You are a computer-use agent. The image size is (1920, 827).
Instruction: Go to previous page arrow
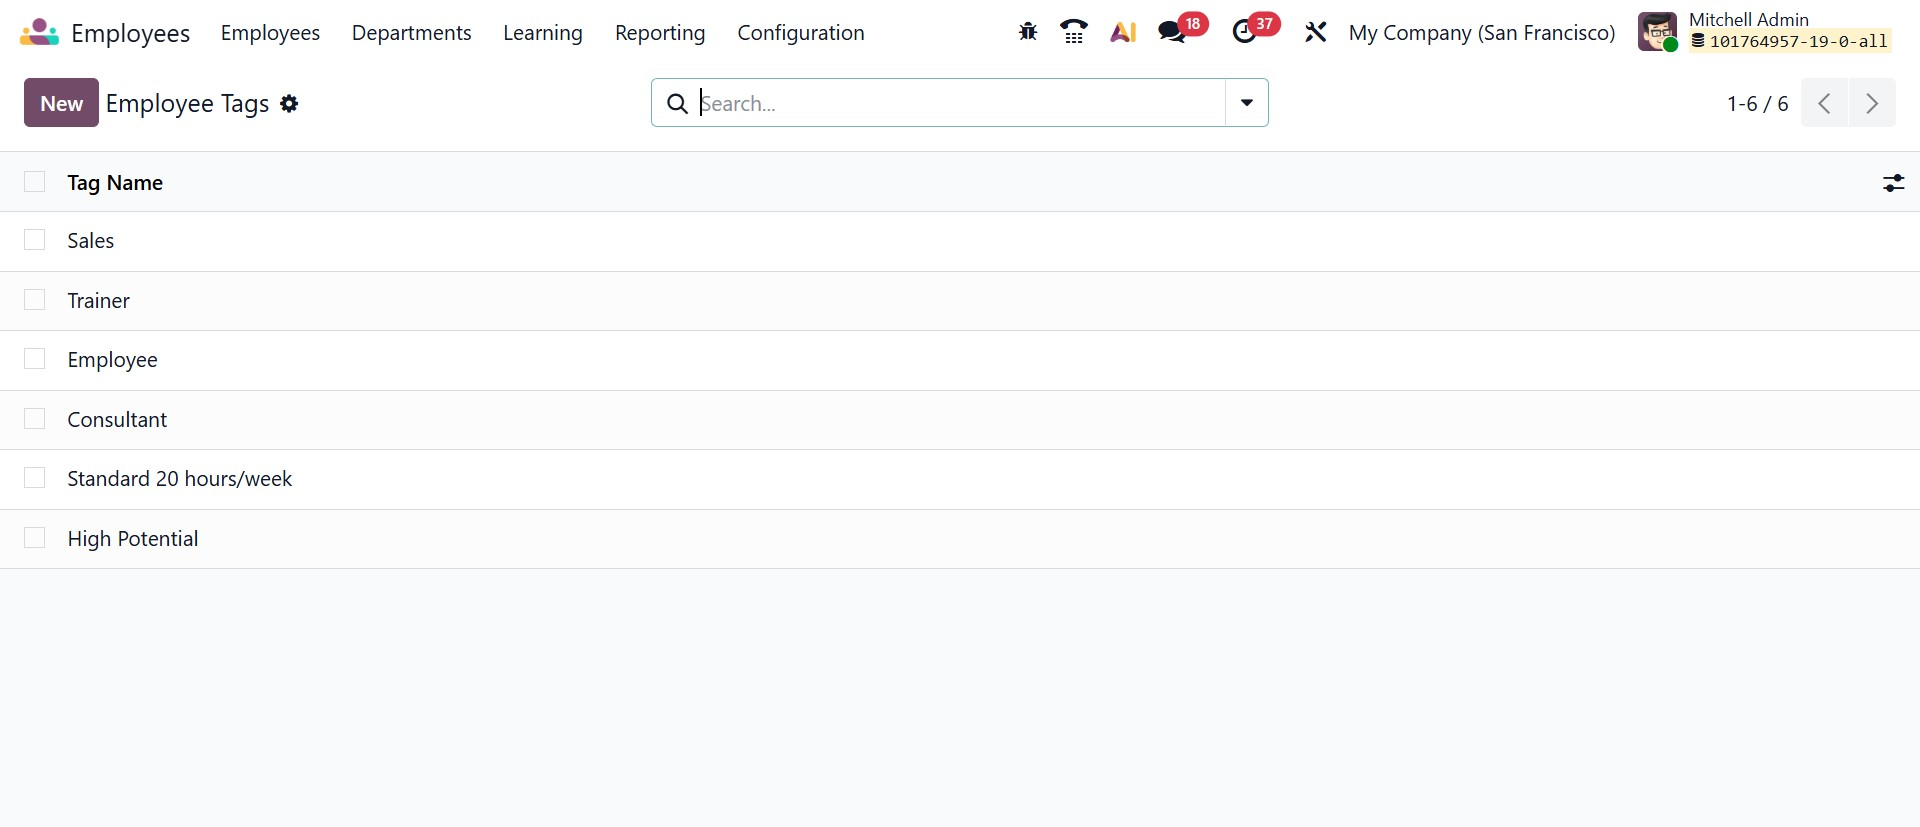click(1825, 103)
